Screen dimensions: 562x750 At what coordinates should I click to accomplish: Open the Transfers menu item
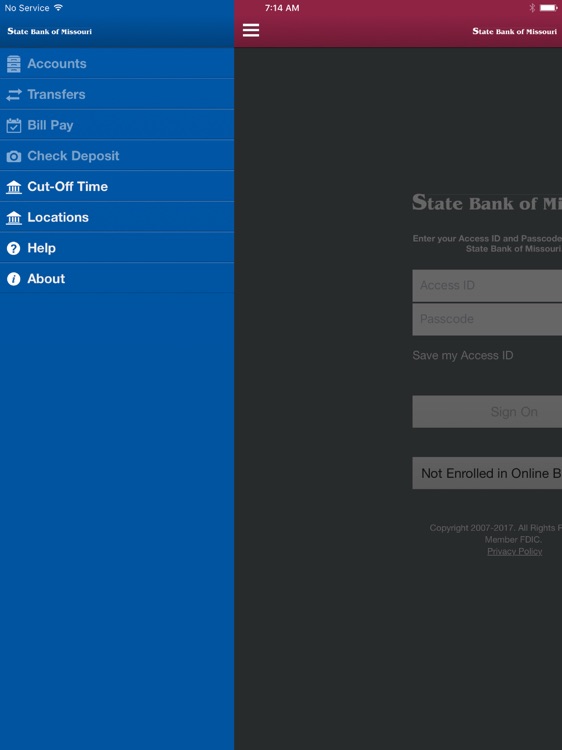tap(117, 94)
